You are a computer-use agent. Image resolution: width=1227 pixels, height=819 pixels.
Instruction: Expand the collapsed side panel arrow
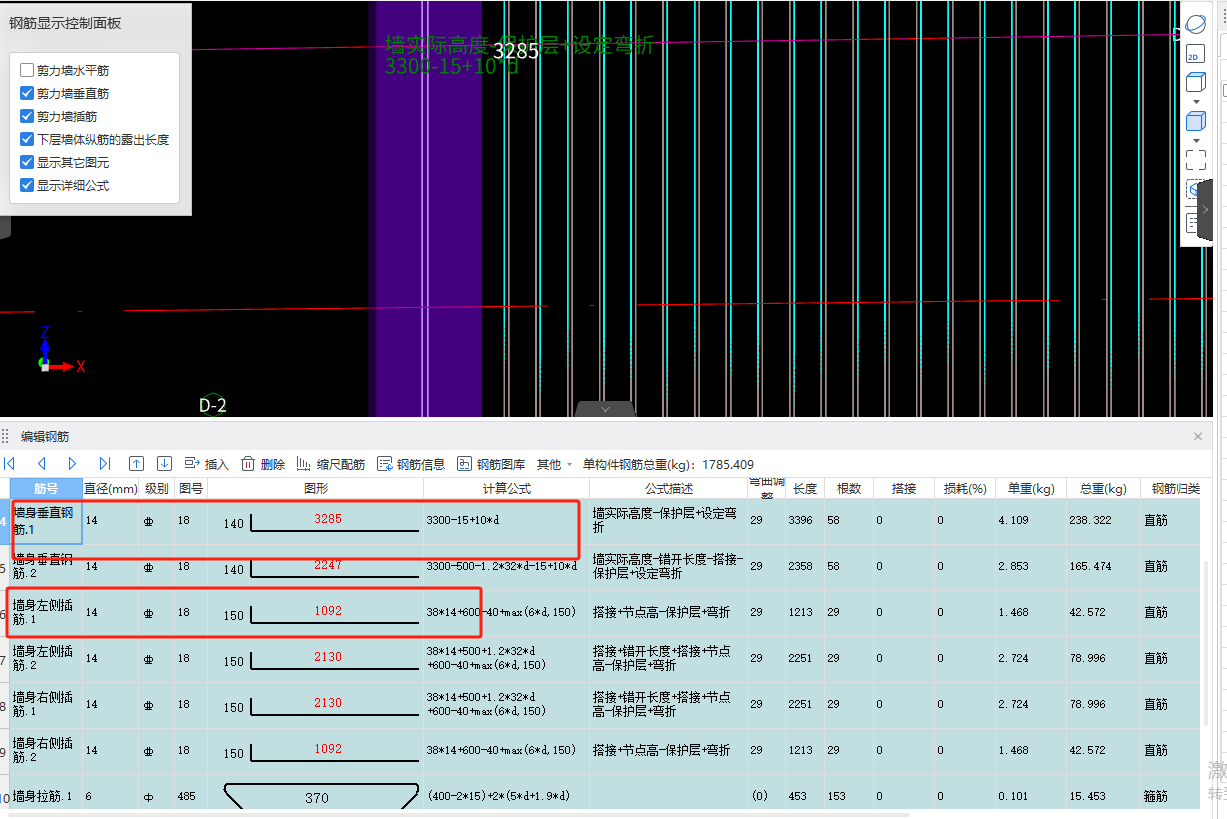coord(1205,209)
